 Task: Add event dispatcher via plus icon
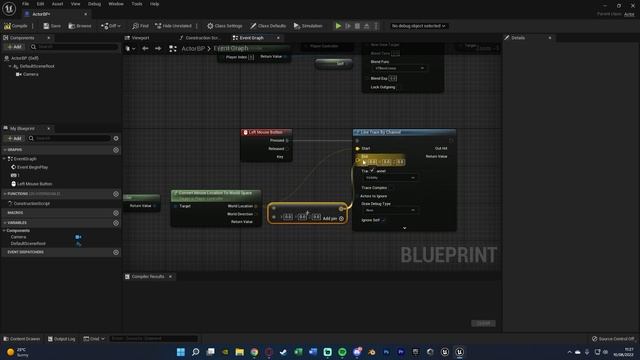pos(116,252)
